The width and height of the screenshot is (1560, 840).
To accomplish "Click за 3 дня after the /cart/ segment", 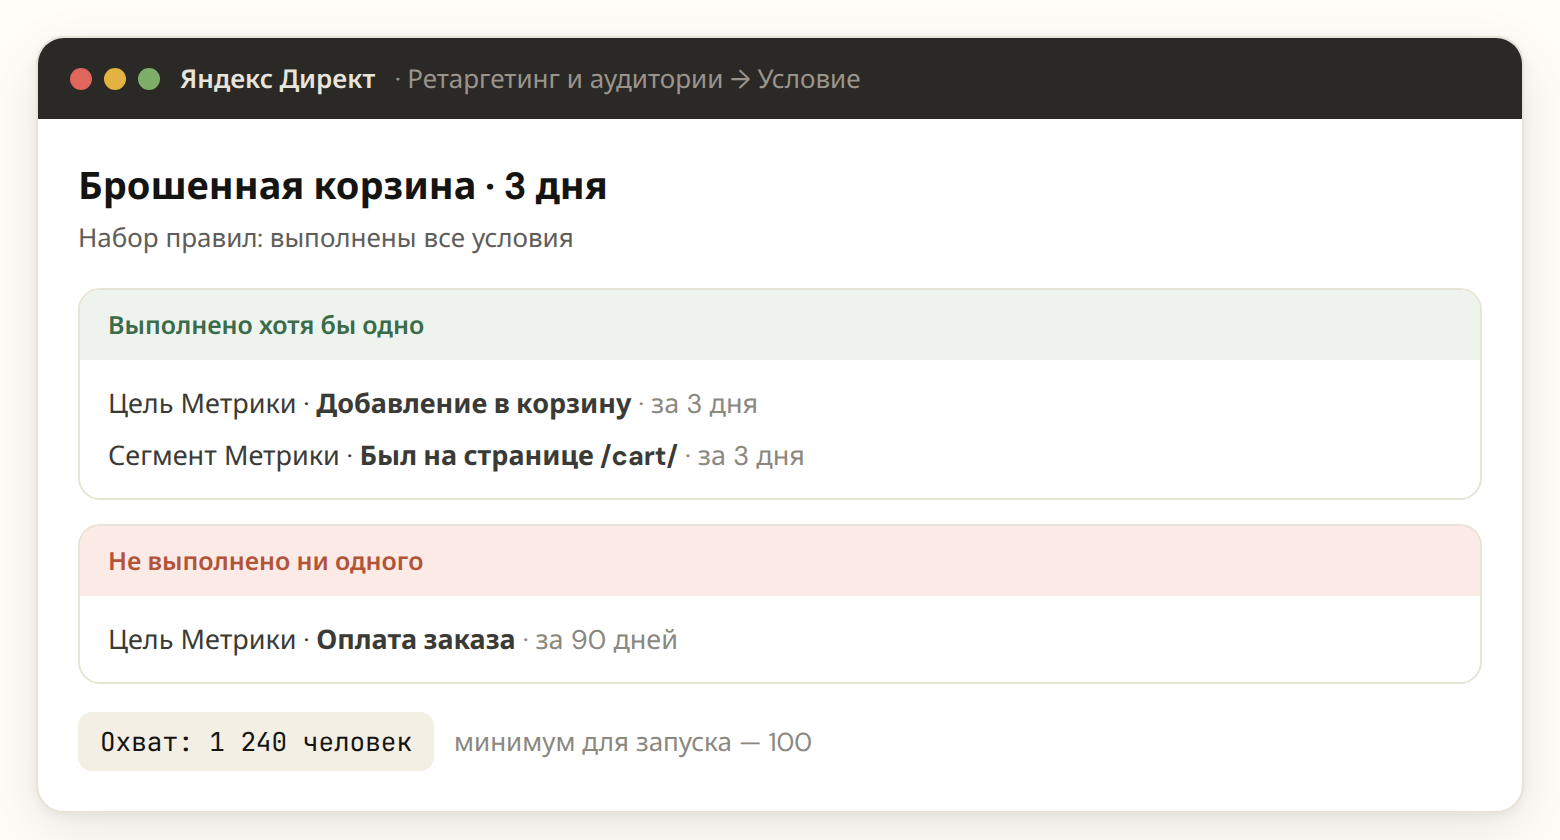I will click(751, 456).
